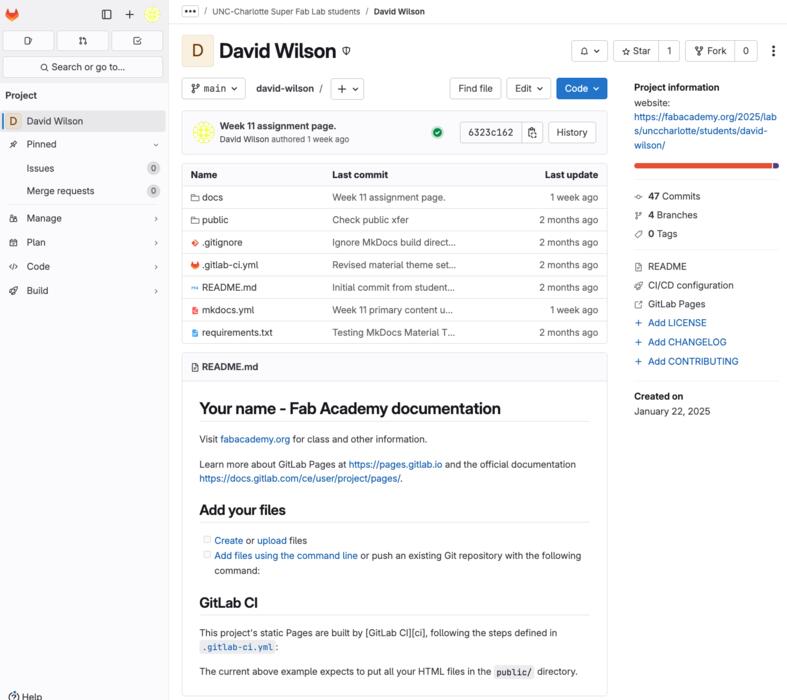Click Add CONTRIBUTING
Screen dimensions: 787x700
[x=693, y=361]
